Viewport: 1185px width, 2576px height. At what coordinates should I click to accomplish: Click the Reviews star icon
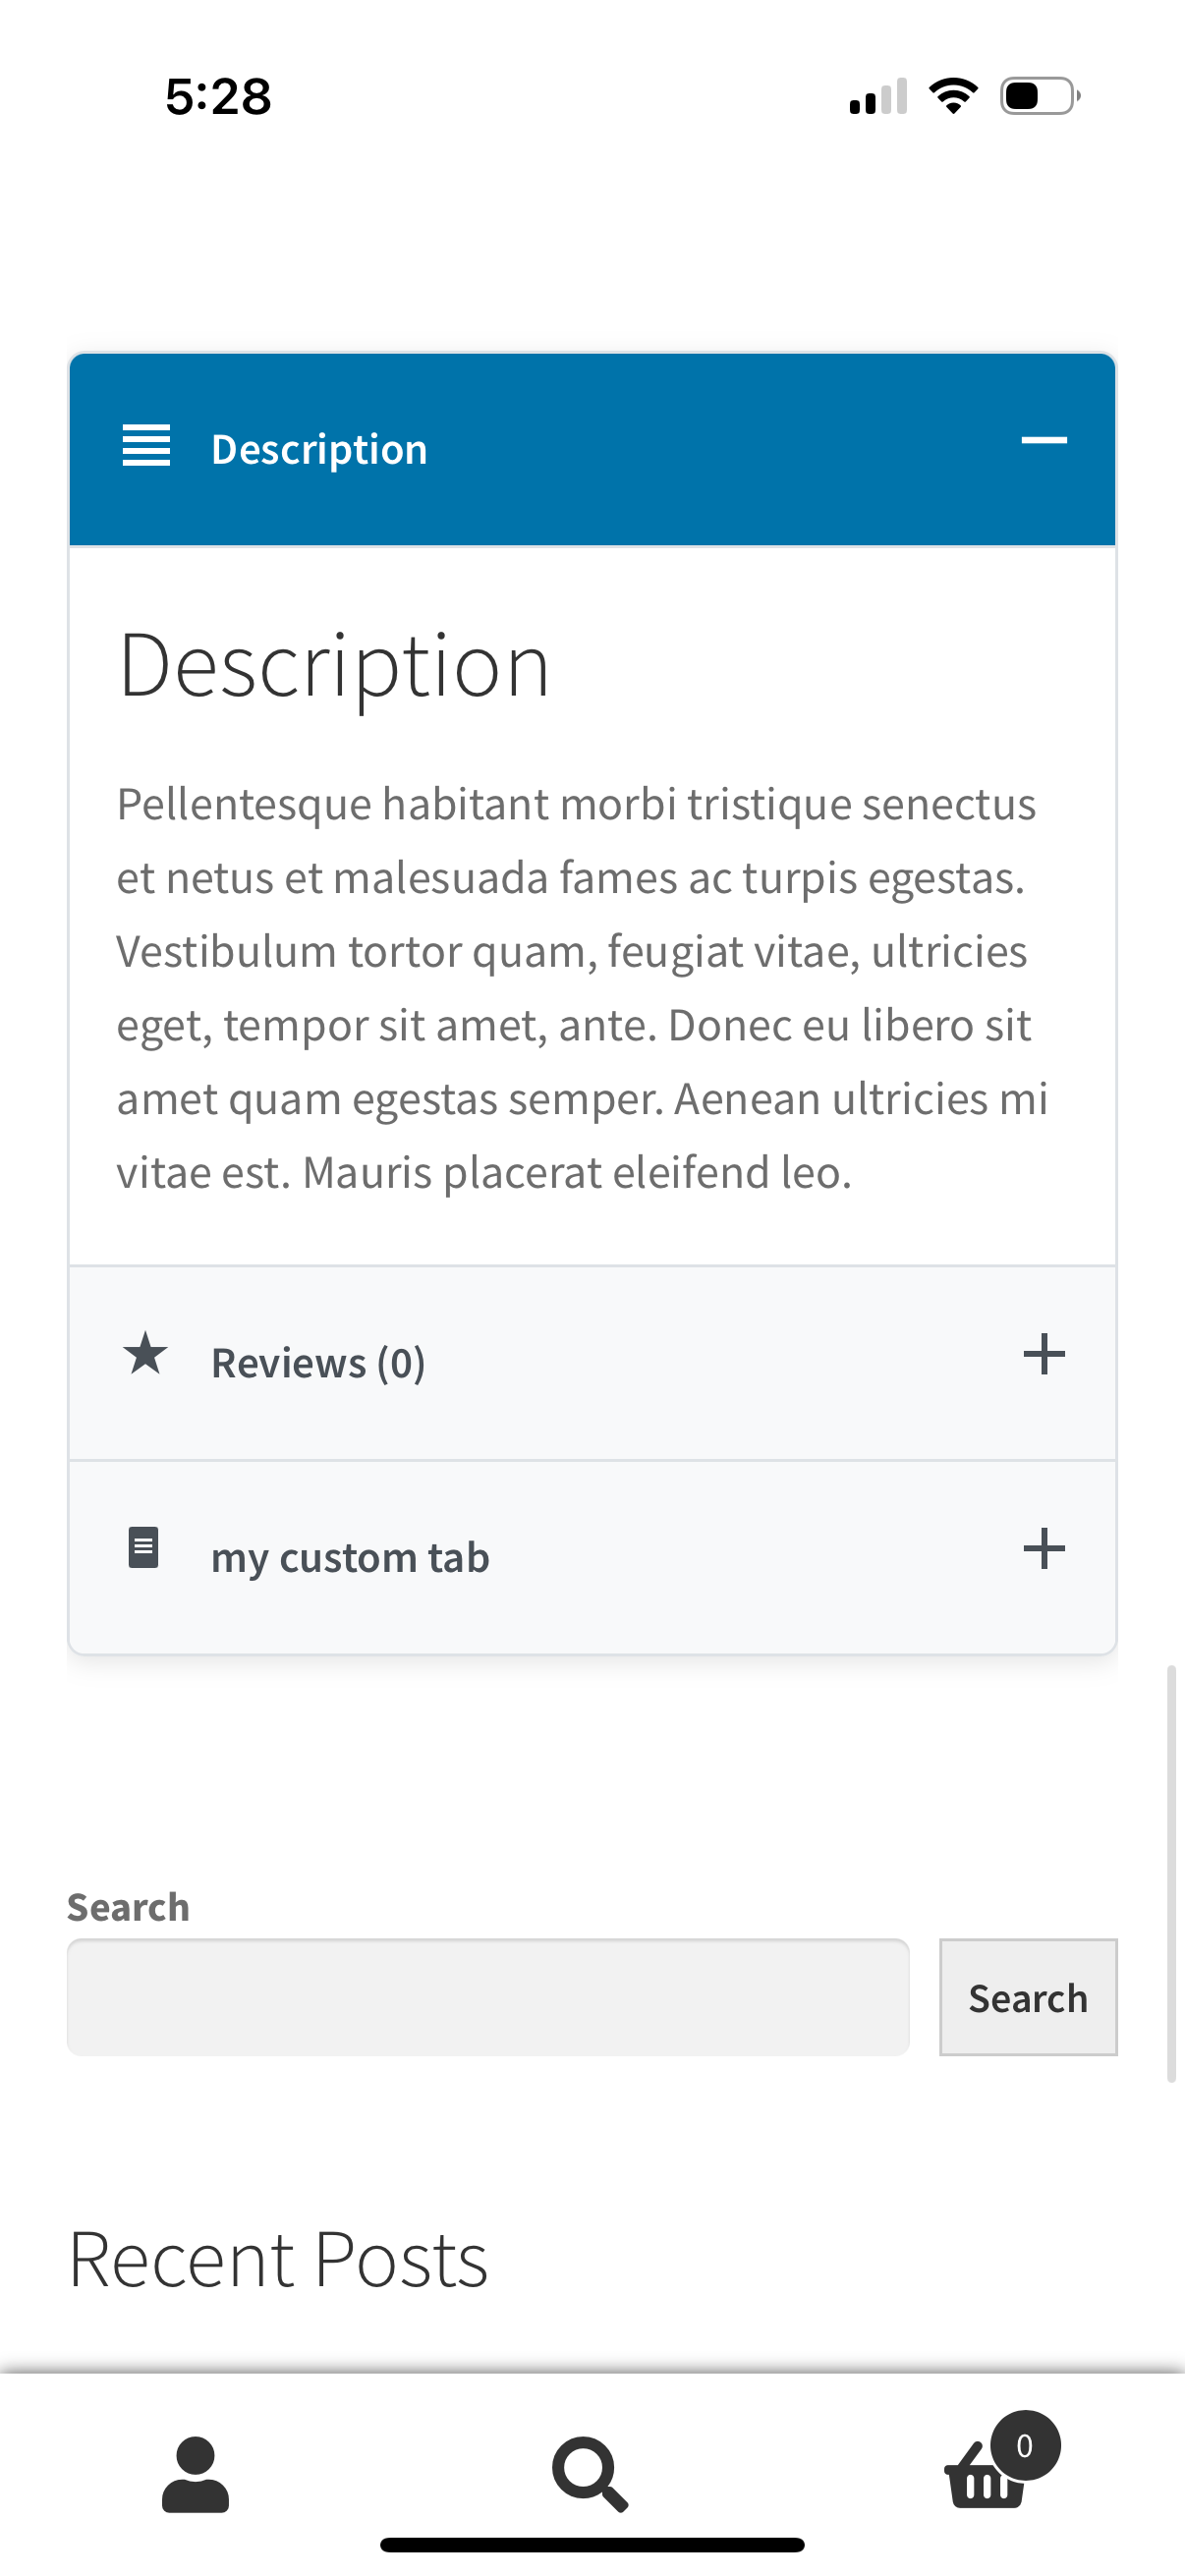(x=146, y=1354)
